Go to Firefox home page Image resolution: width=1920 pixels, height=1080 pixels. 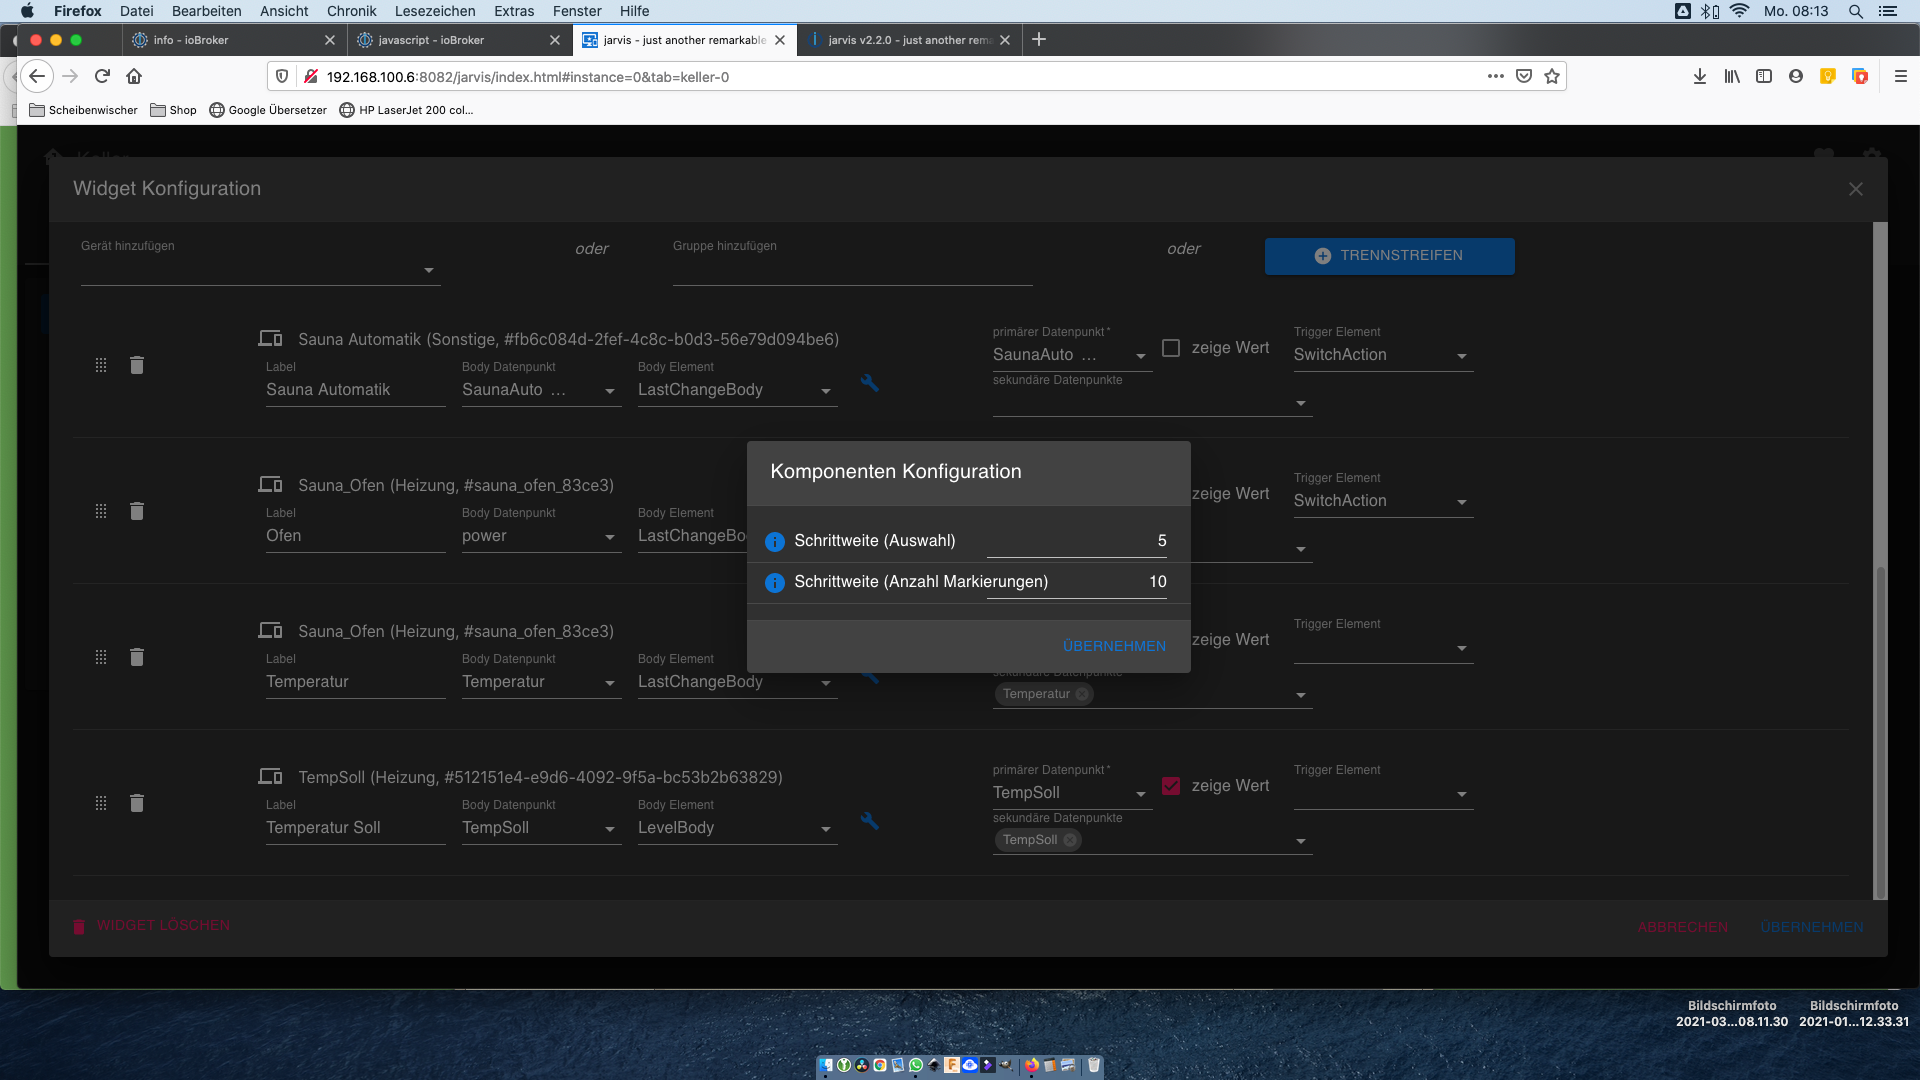point(134,76)
